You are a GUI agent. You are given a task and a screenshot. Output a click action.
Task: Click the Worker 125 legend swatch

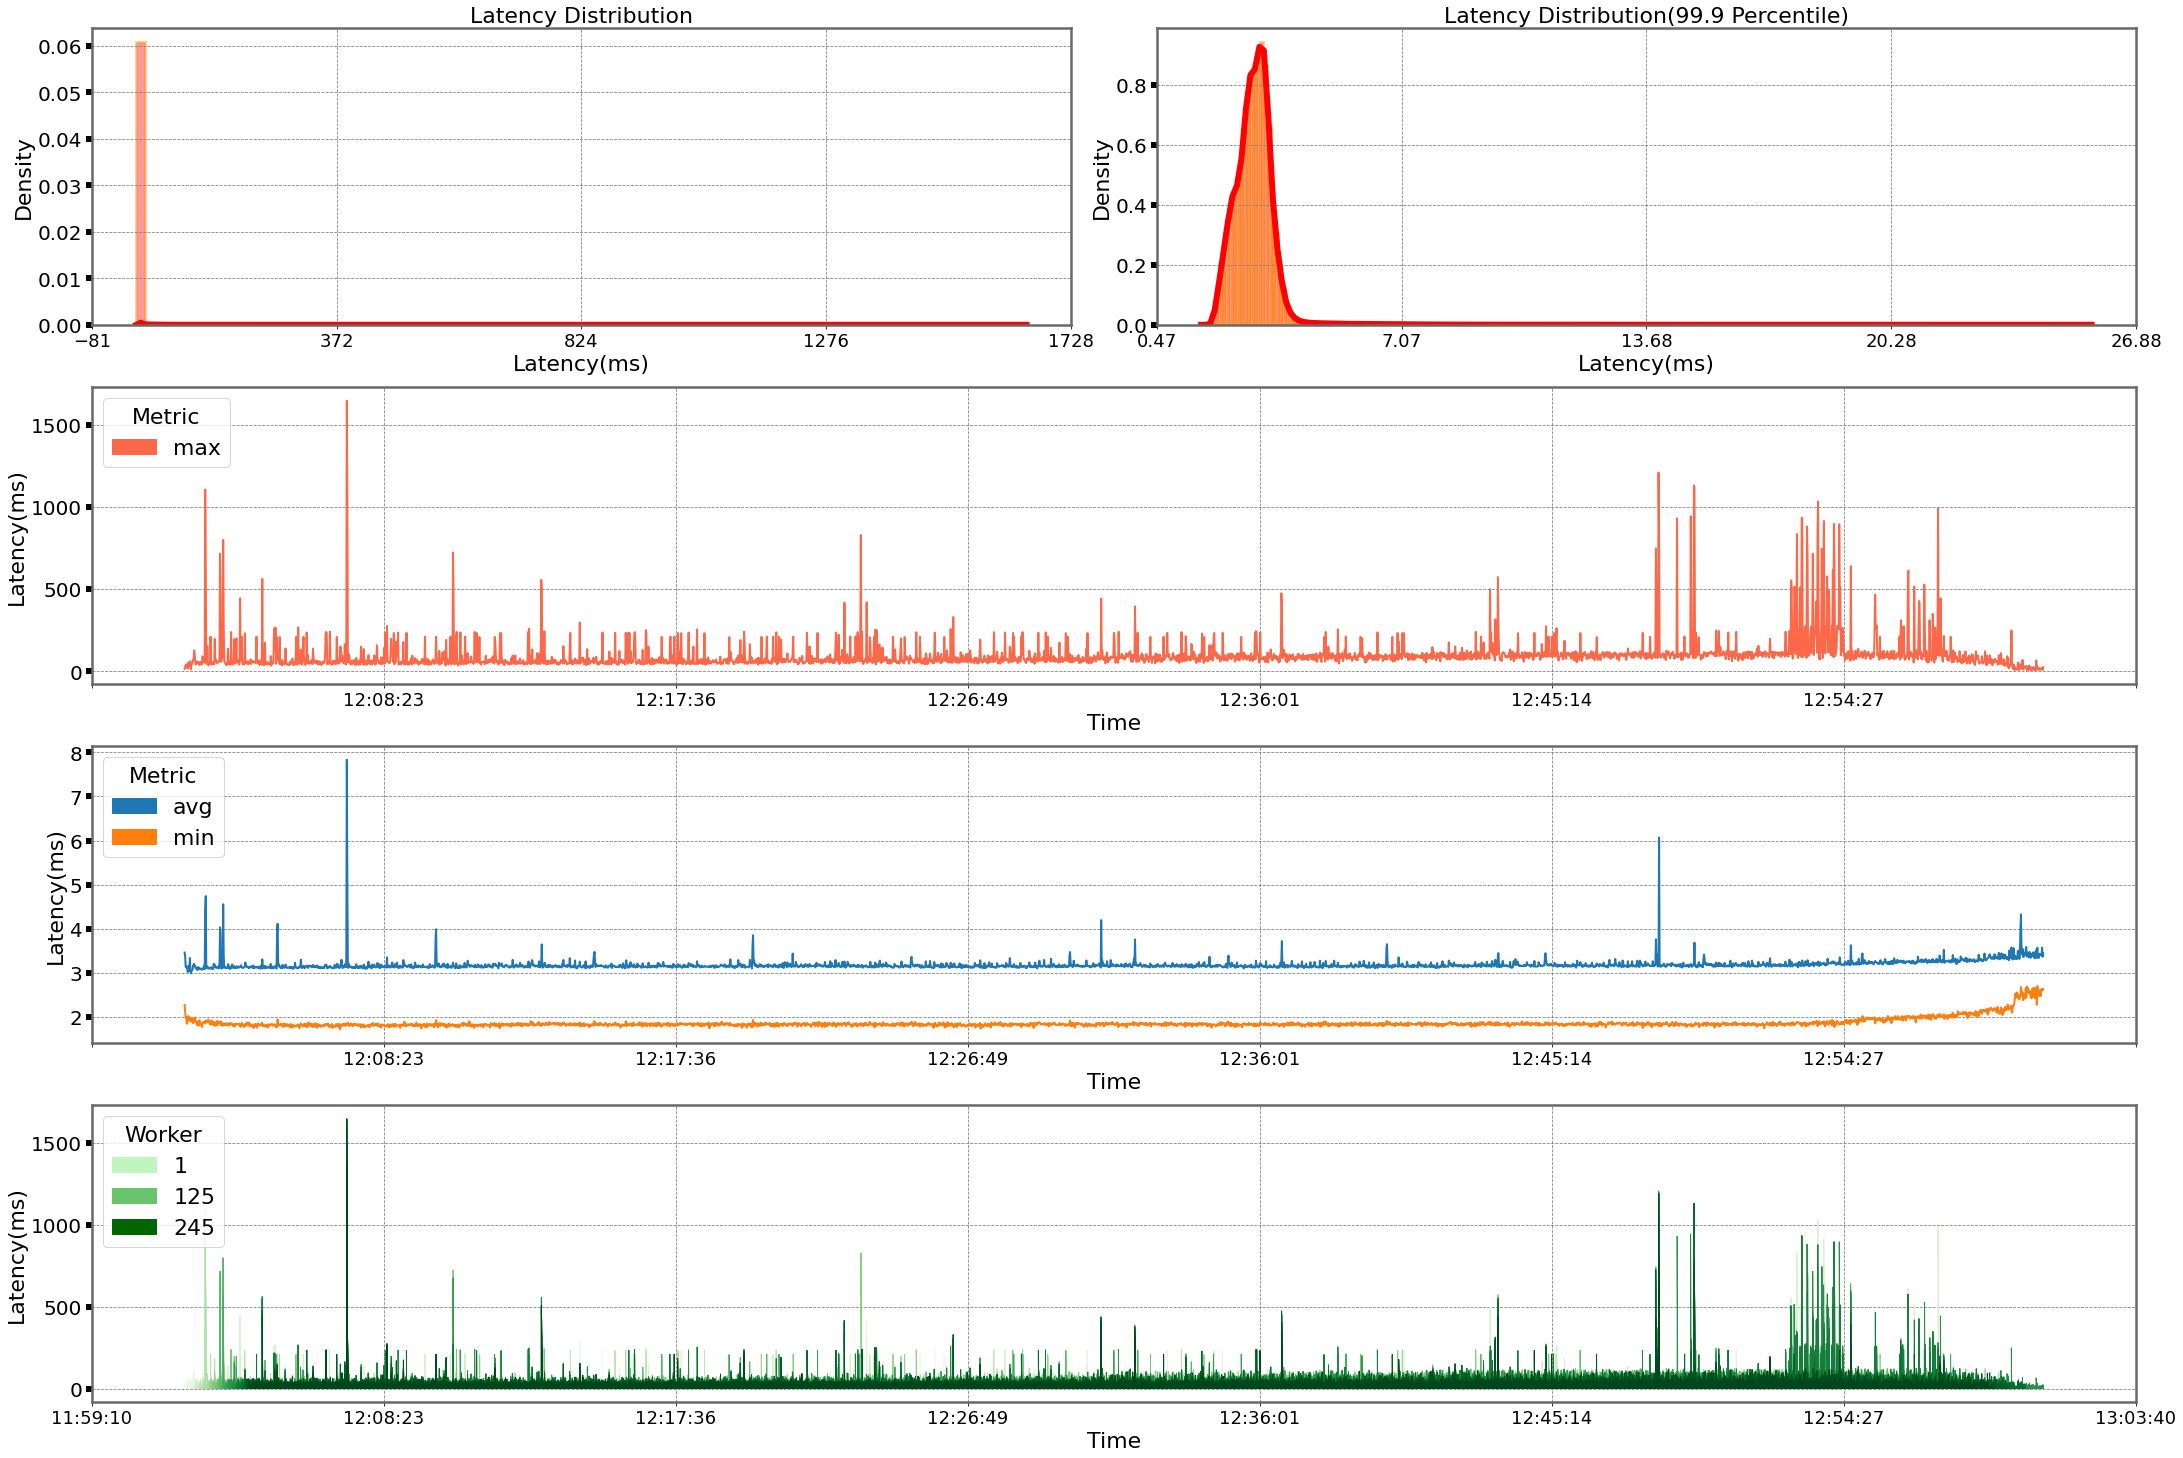[x=134, y=1196]
